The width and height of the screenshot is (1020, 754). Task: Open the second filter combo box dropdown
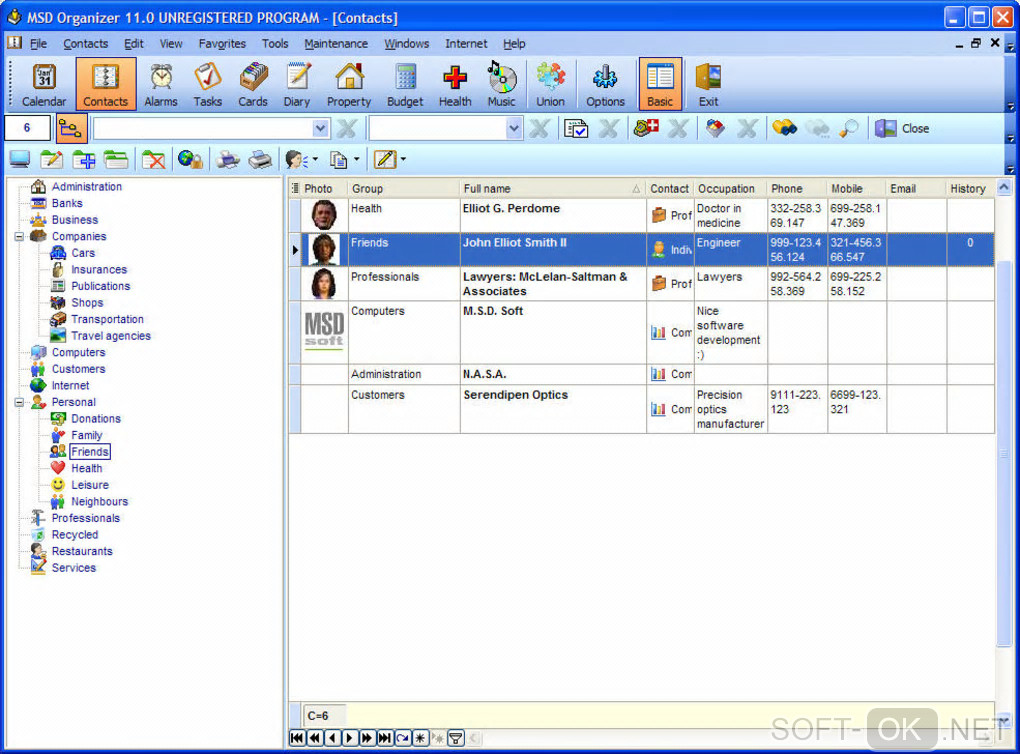click(x=514, y=128)
